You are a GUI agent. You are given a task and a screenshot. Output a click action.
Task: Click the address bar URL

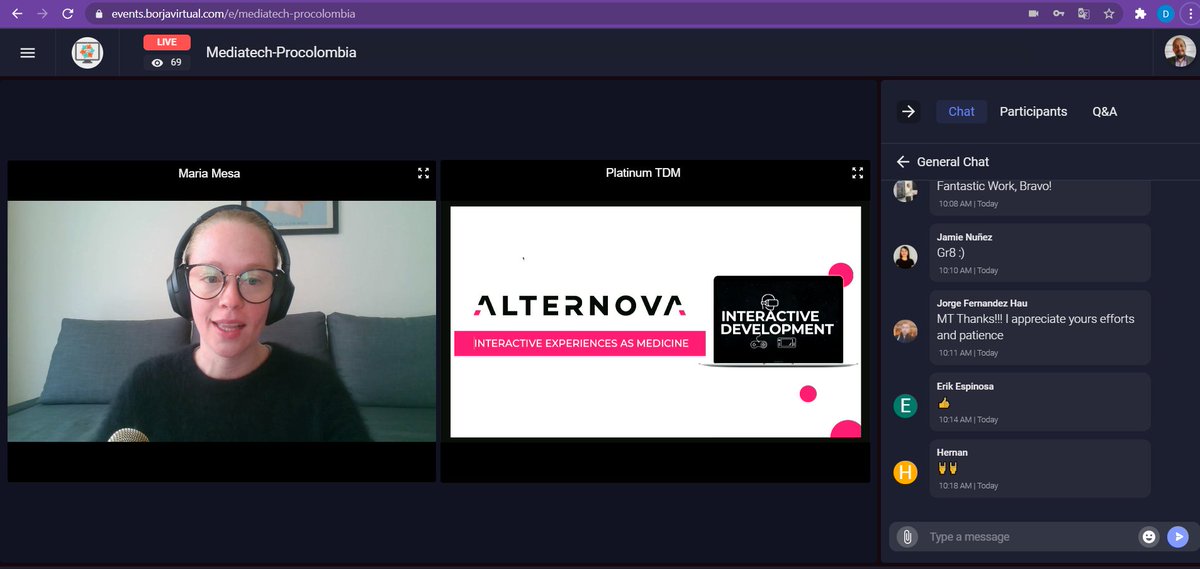coord(233,15)
